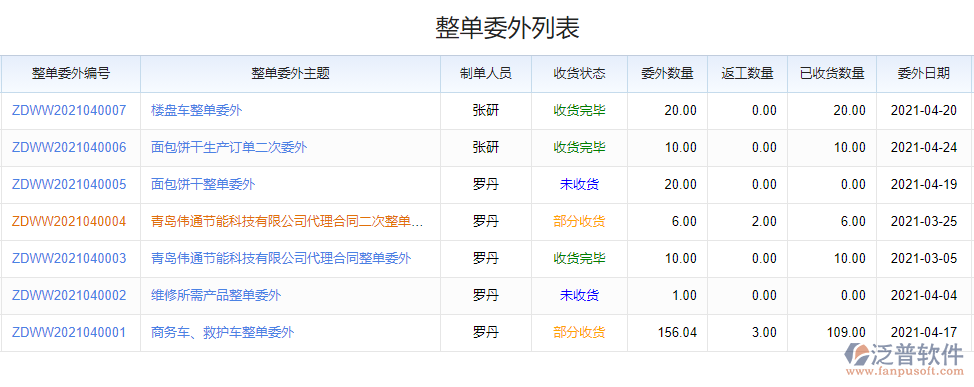Click the 委外日期 column header
The height and width of the screenshot is (387, 974).
(x=924, y=74)
